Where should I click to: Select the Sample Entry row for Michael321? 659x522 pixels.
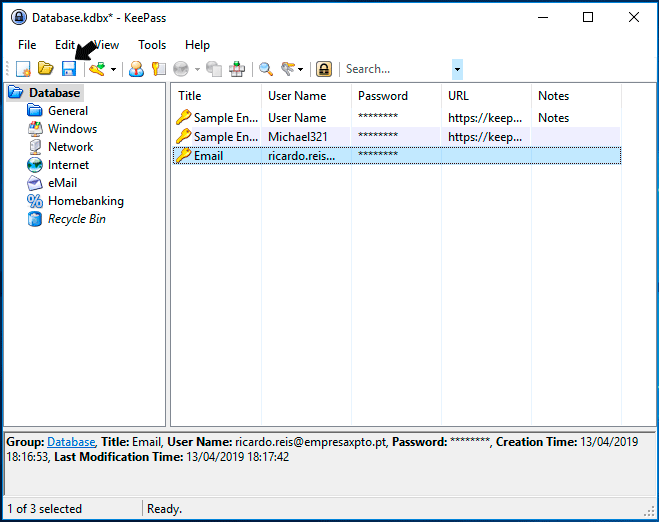[x=397, y=137]
